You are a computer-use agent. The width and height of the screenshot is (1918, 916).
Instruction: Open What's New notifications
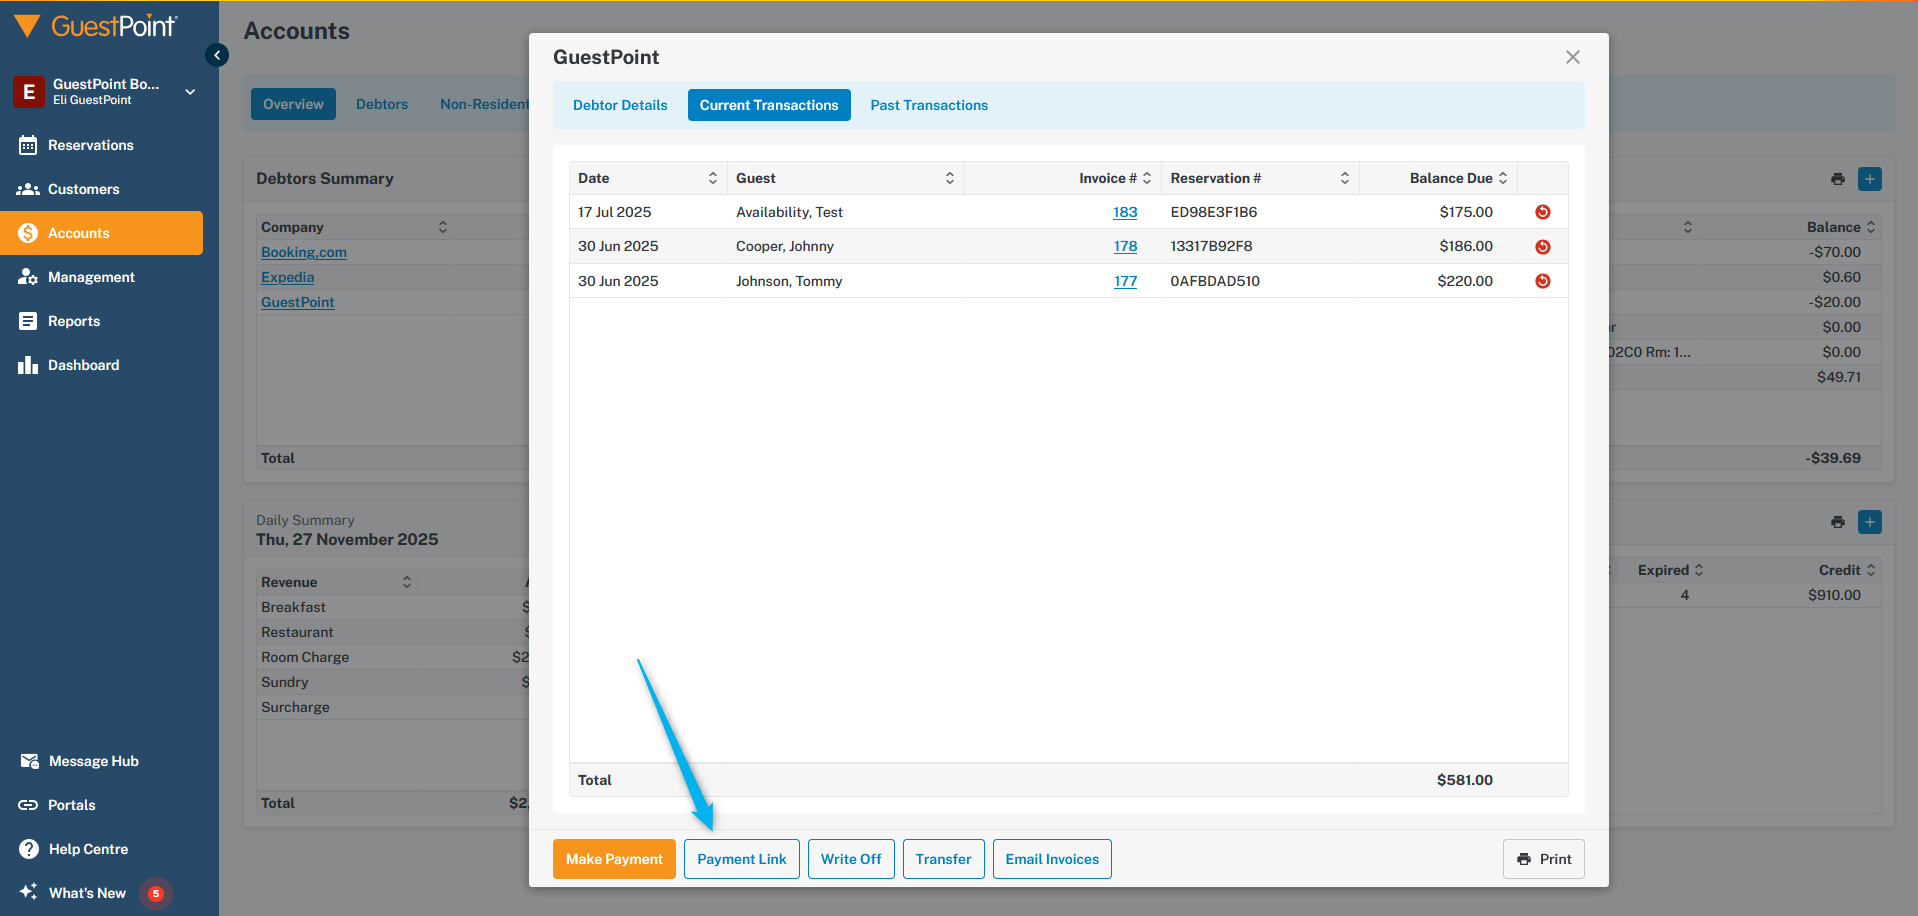pyautogui.click(x=87, y=893)
